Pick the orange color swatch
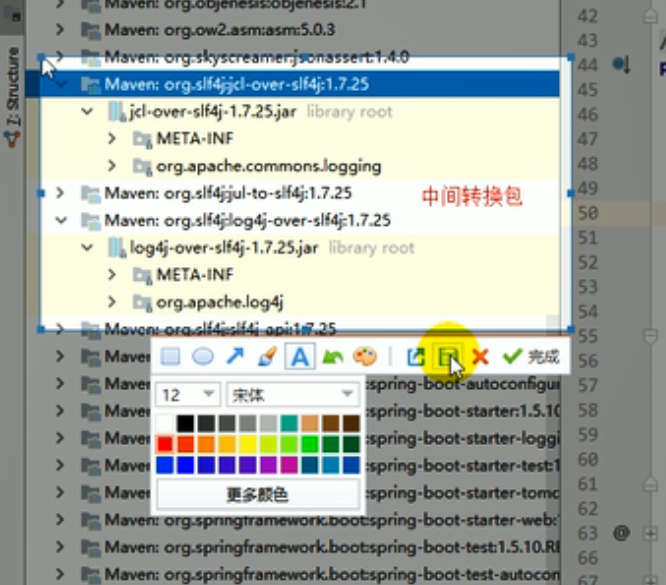Viewport: 666px width, 585px height. click(x=206, y=444)
